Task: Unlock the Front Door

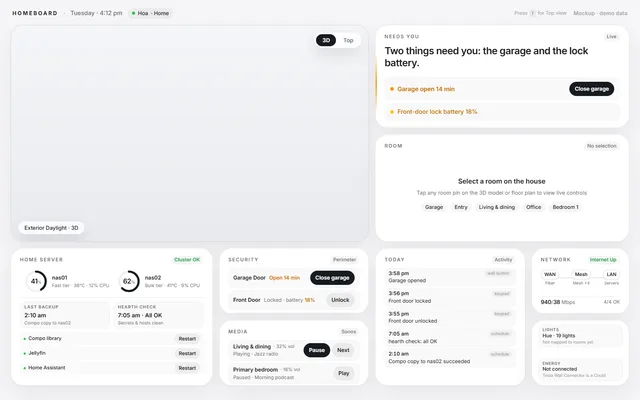Action: click(x=340, y=300)
